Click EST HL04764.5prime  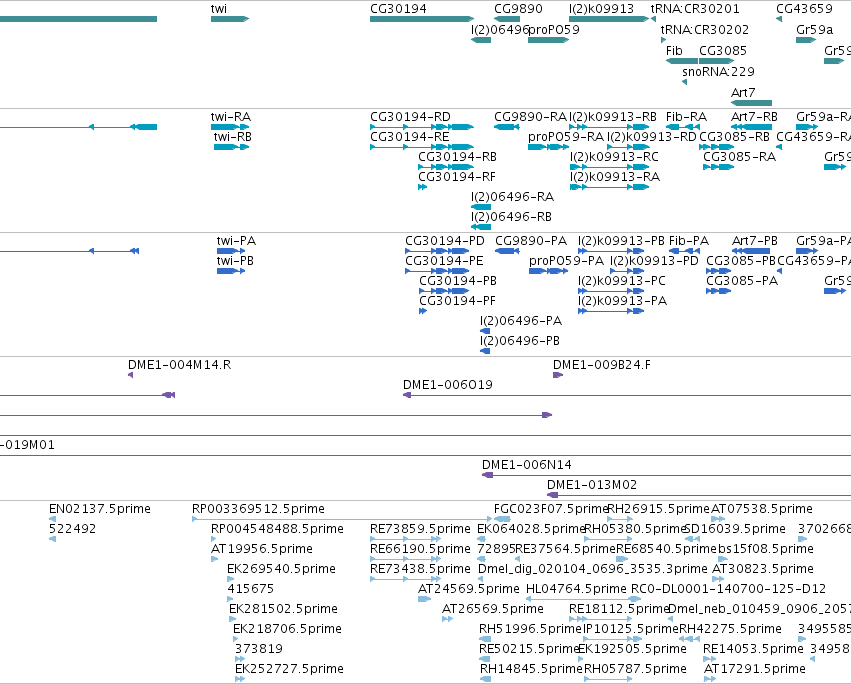(576, 589)
